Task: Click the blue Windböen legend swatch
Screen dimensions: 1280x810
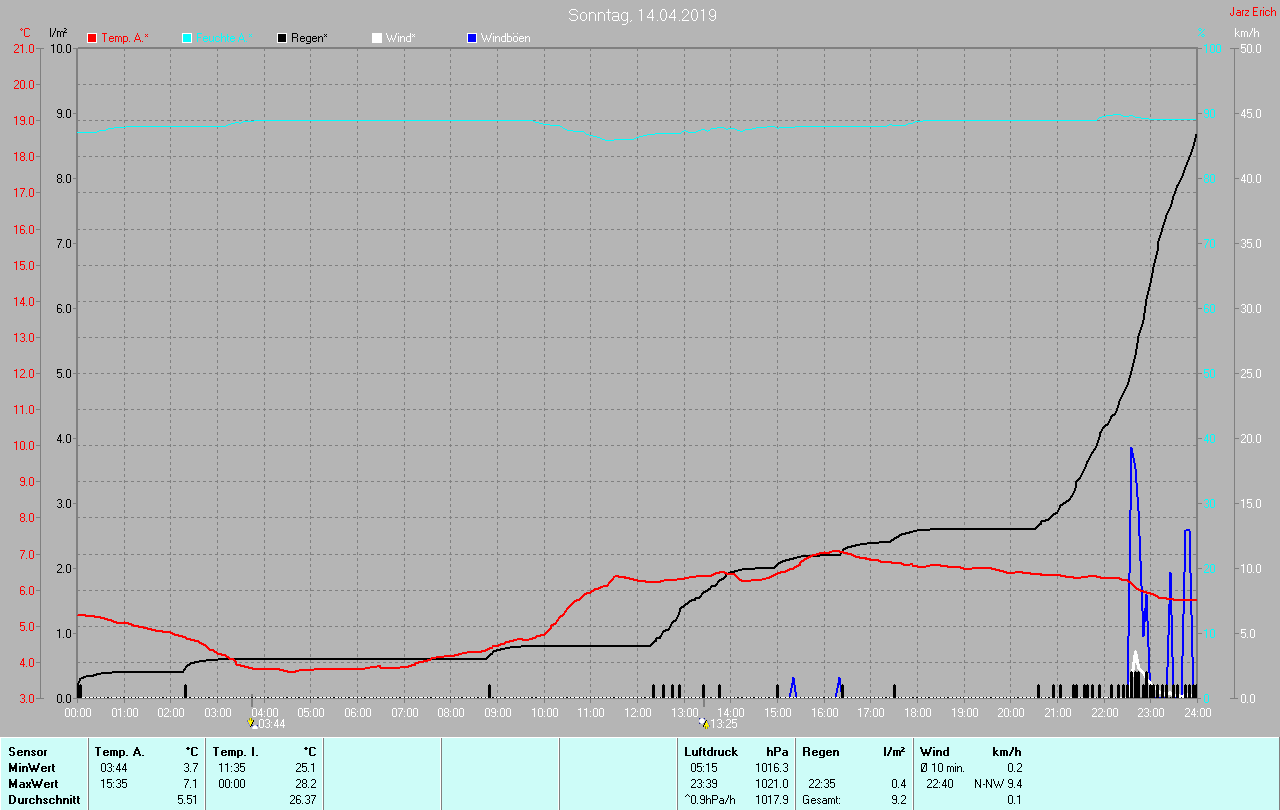Action: 472,38
